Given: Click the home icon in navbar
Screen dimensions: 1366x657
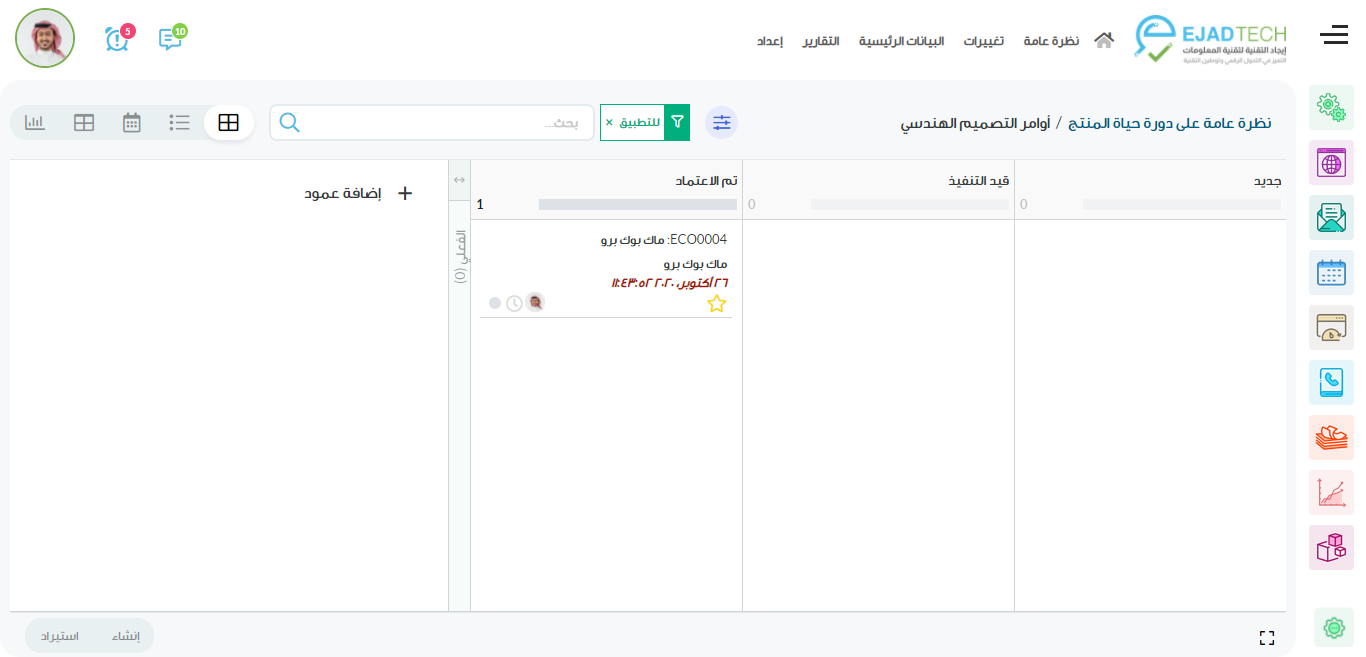Looking at the screenshot, I should coord(1104,41).
